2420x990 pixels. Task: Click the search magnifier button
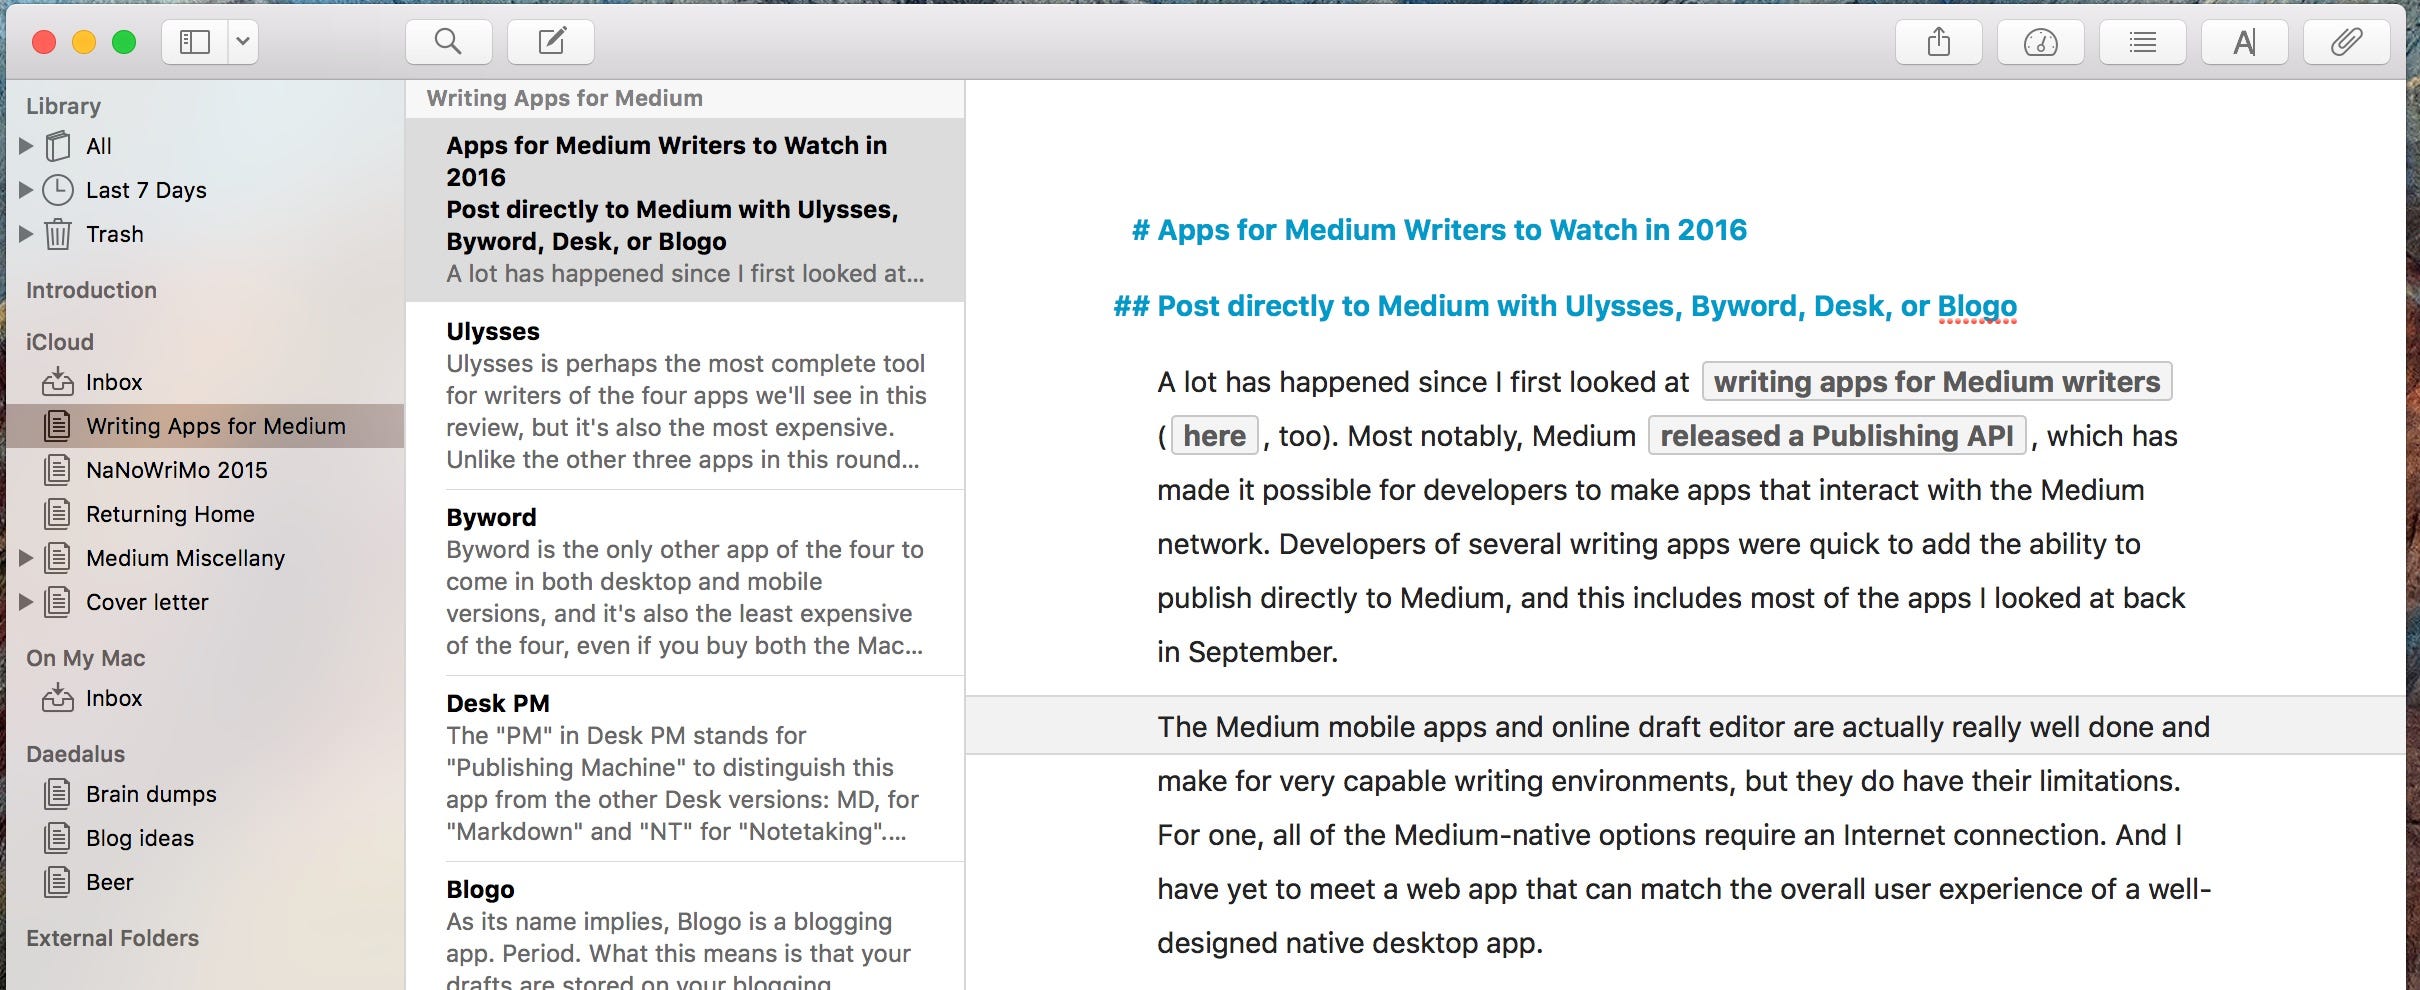(x=448, y=42)
